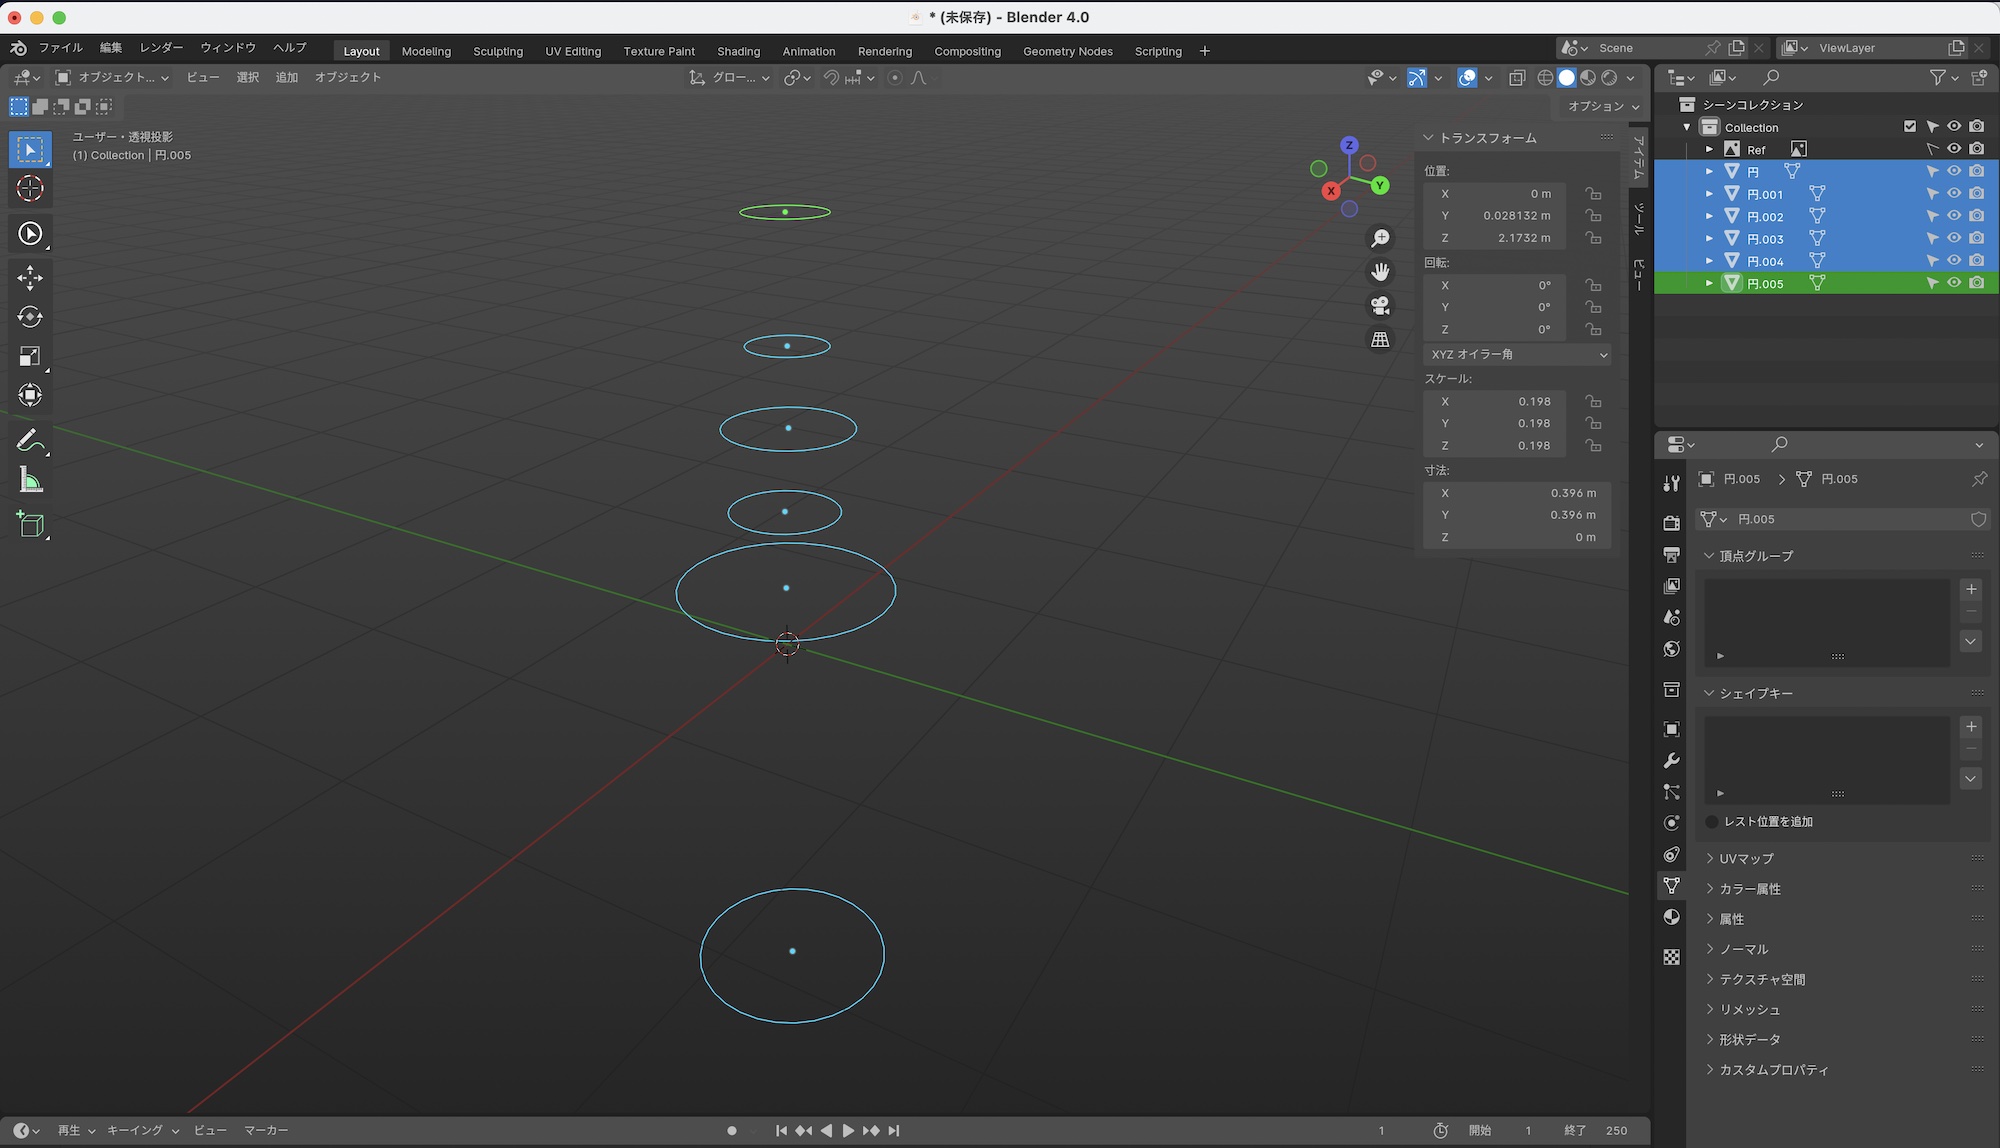
Task: Activate the Annotate pencil tool
Action: point(30,441)
